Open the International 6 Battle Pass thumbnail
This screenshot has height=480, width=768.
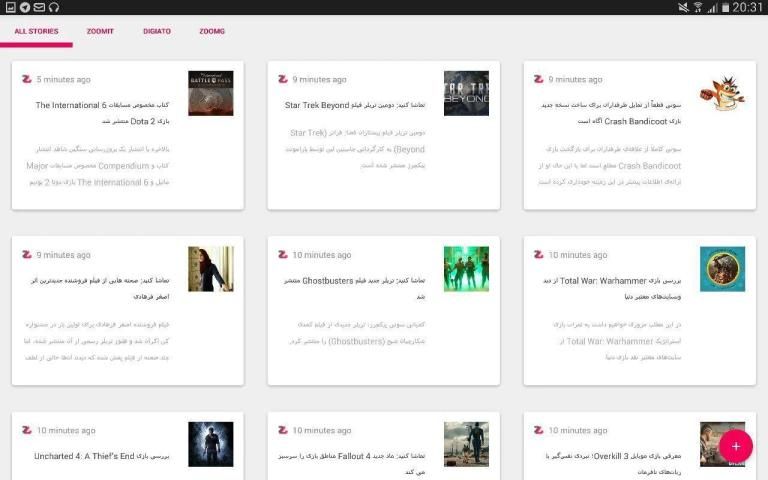point(210,93)
